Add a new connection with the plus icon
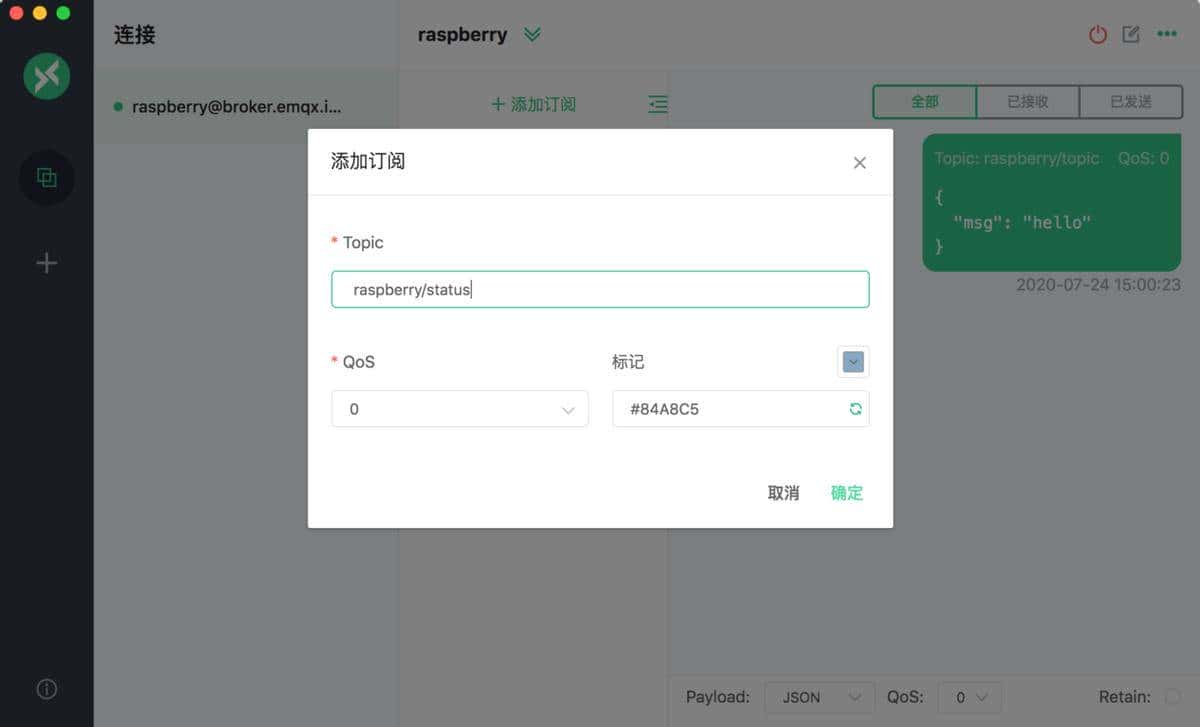Image resolution: width=1200 pixels, height=727 pixels. tap(46, 263)
